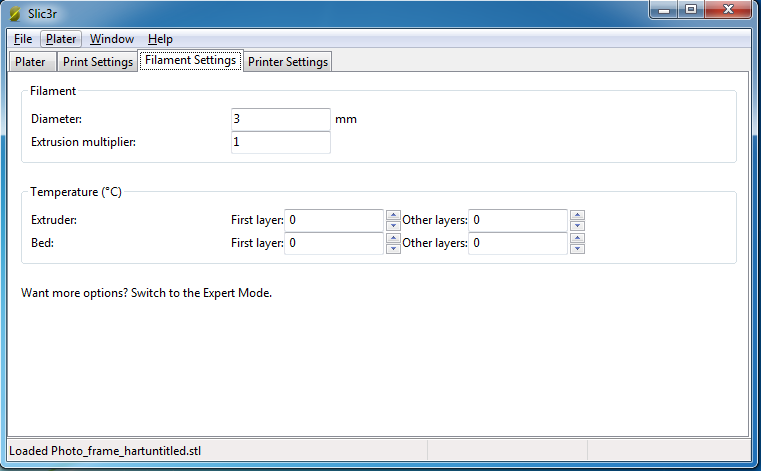The image size is (761, 471).
Task: Open the Window menu
Action: point(112,39)
